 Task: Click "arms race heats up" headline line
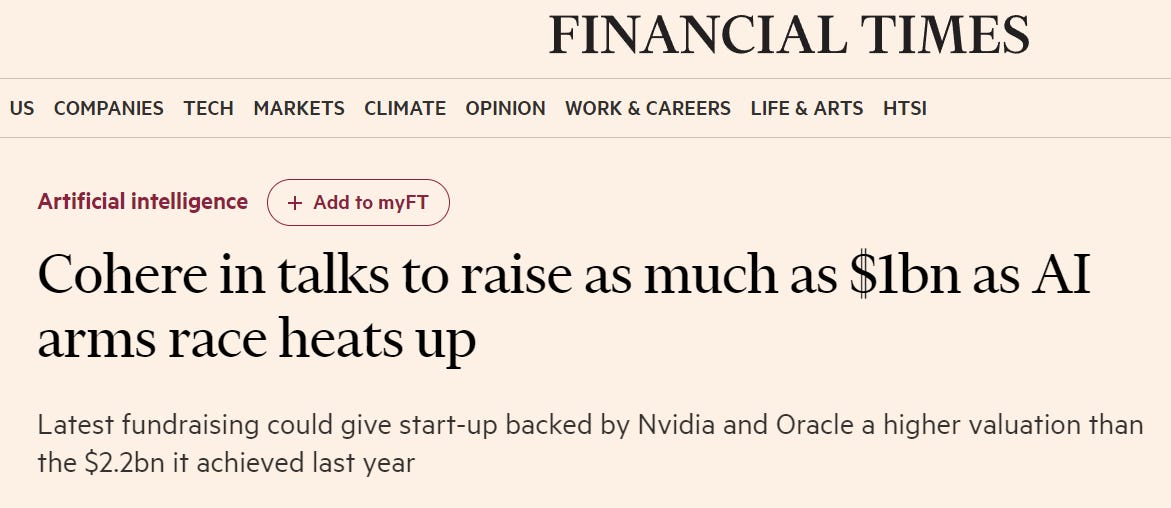coord(256,342)
